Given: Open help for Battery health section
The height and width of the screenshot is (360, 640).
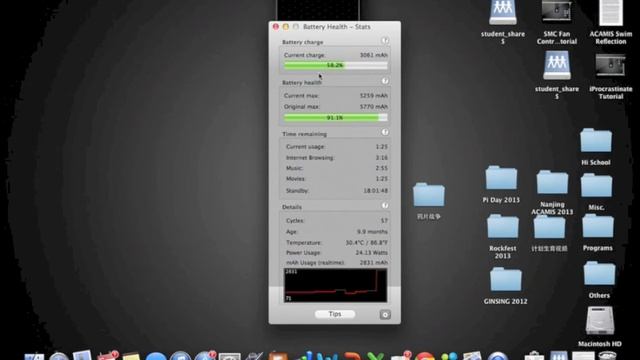Looking at the screenshot, I should coord(384,81).
